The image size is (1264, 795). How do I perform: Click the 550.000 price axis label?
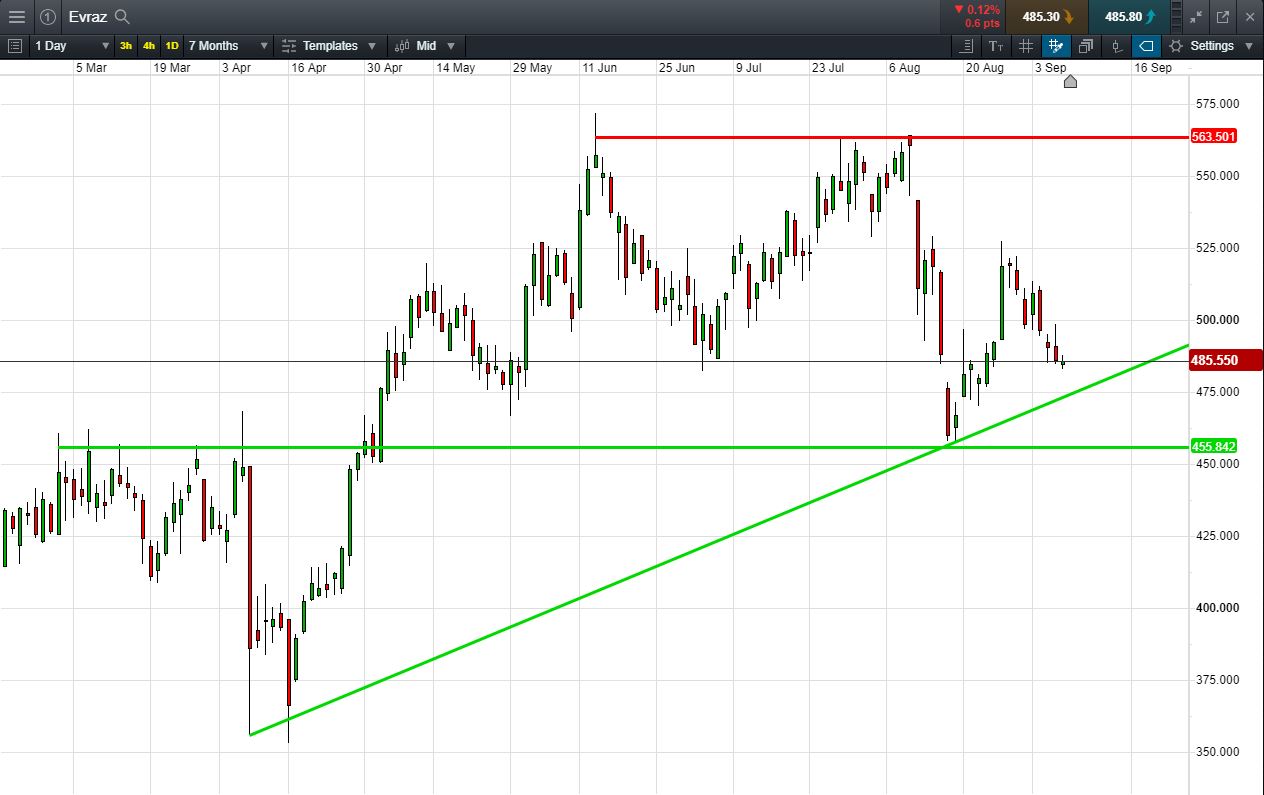click(1218, 176)
